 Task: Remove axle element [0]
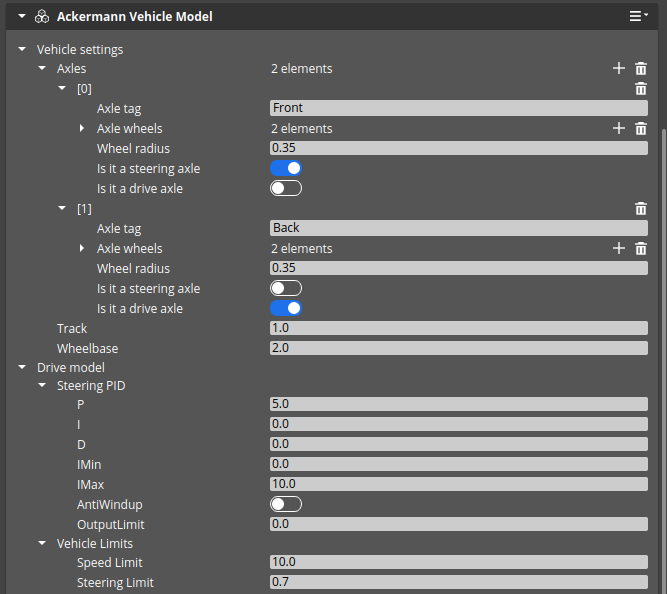(x=641, y=89)
